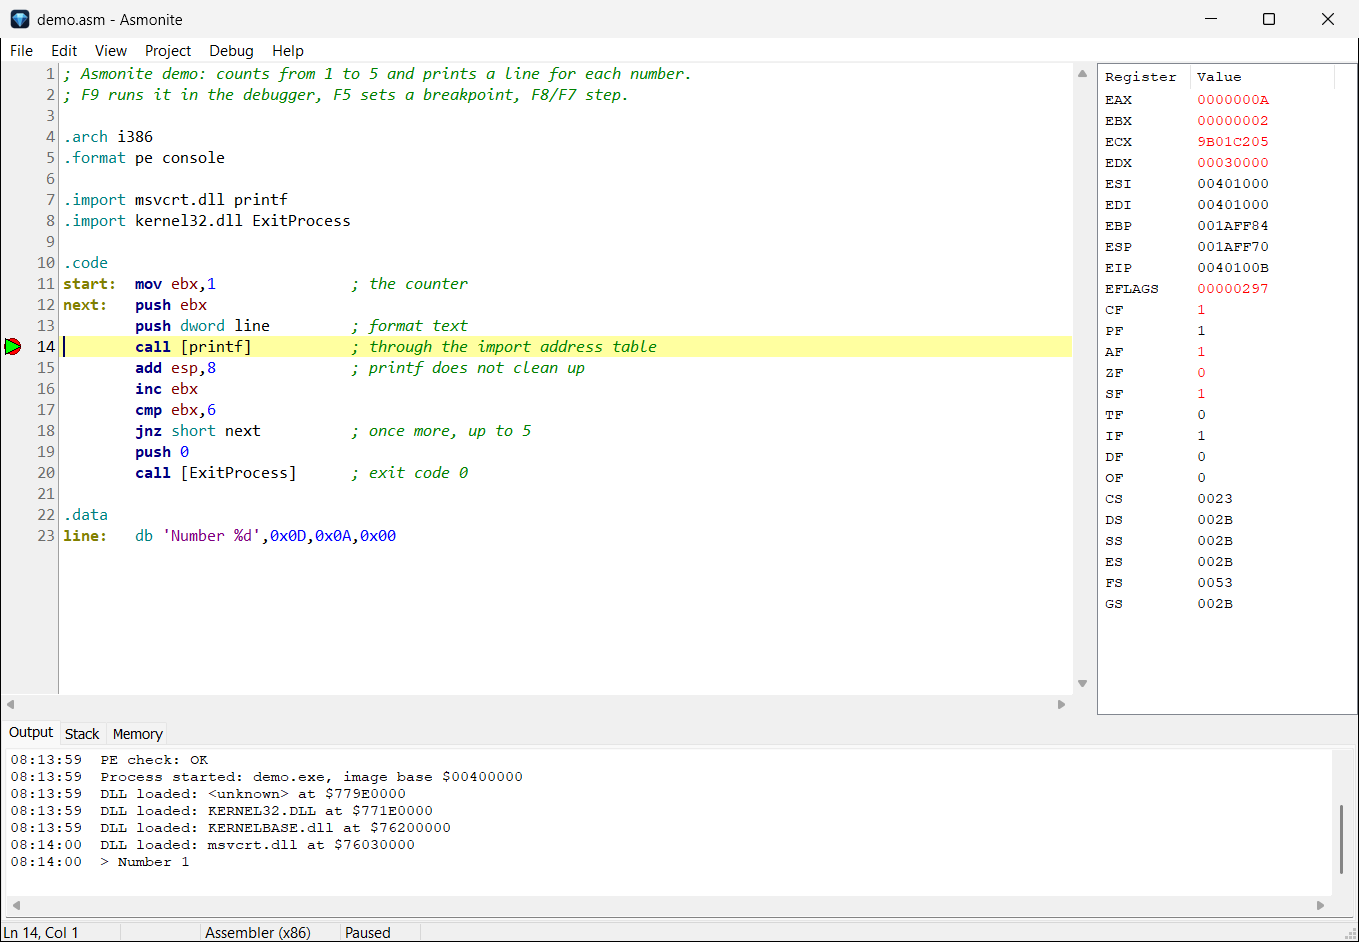Click the Asmonite gem icon in the title bar

tap(20, 19)
